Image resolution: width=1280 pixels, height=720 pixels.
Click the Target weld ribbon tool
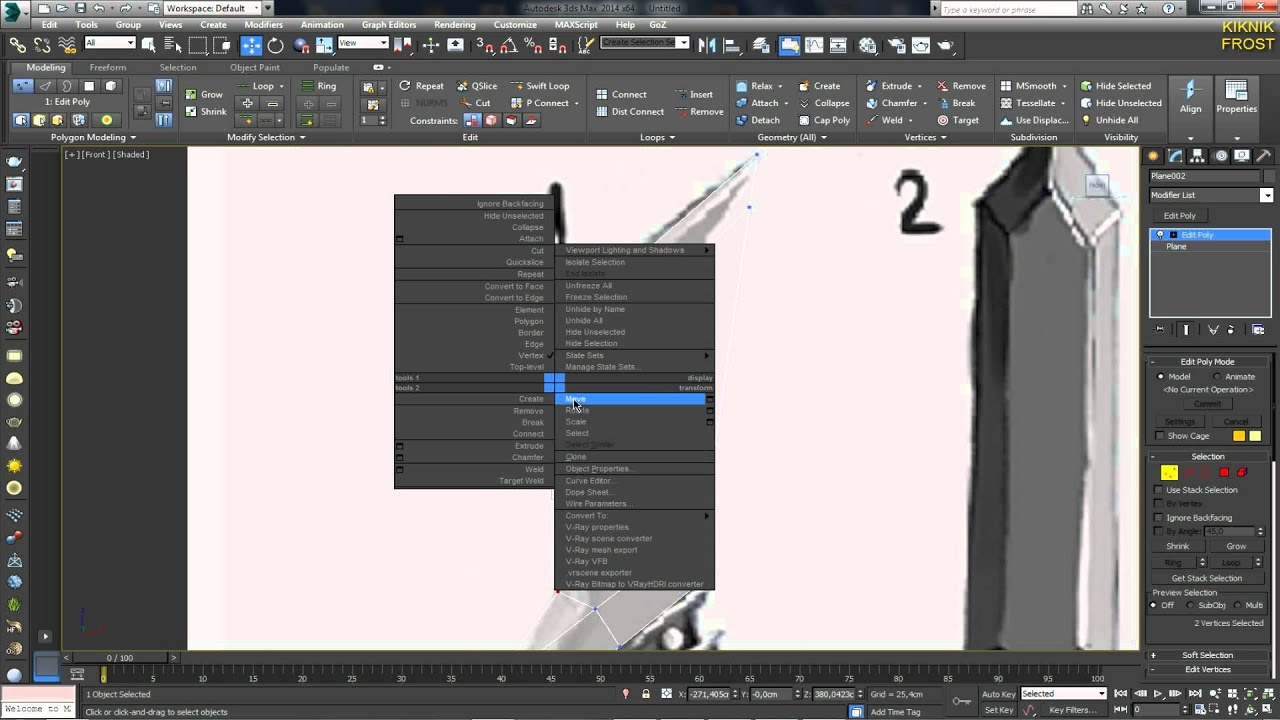point(957,120)
